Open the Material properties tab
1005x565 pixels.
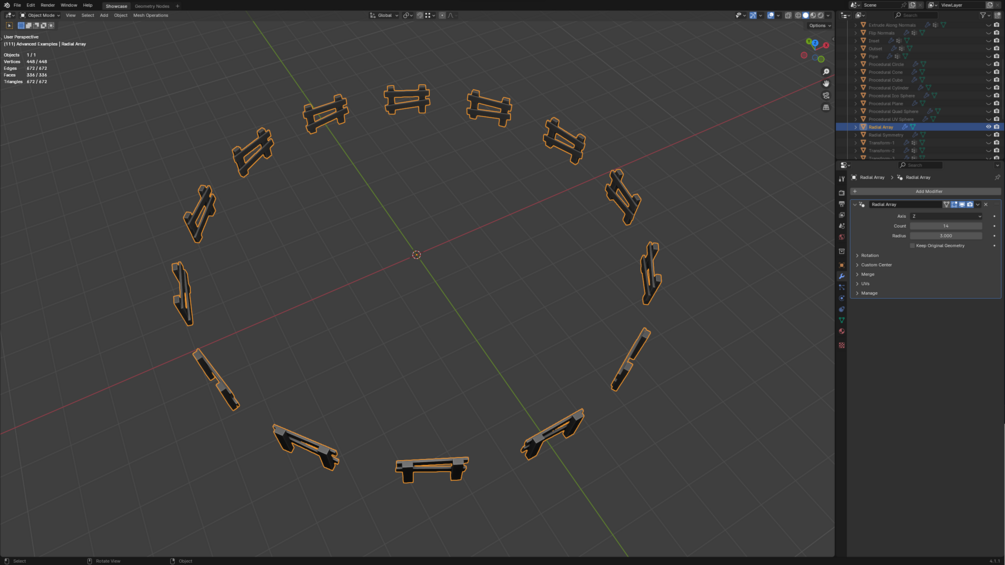[842, 331]
